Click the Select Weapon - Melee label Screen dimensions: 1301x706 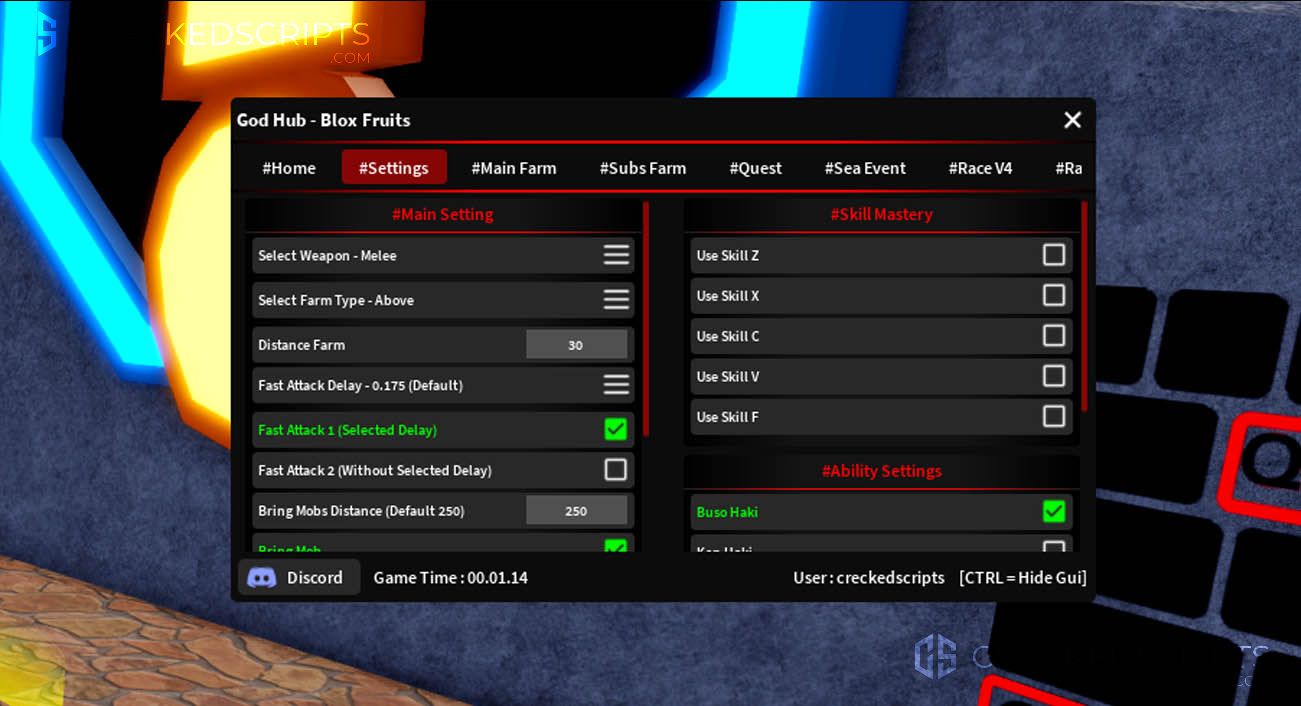(327, 255)
